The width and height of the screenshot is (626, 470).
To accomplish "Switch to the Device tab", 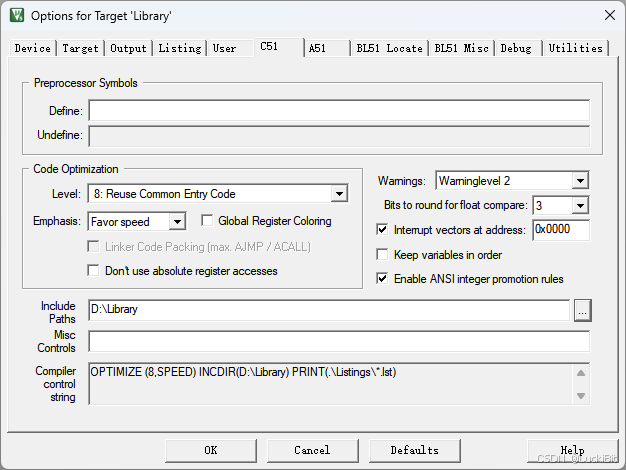I will tap(32, 48).
